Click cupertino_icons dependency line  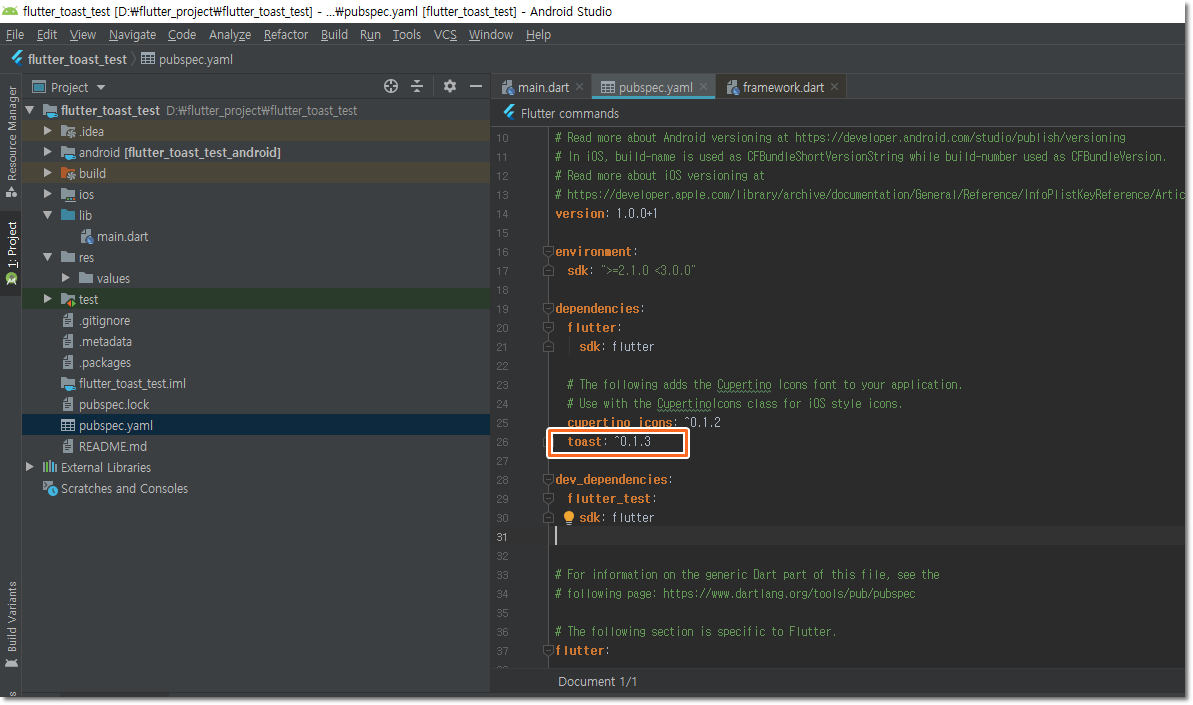[644, 422]
